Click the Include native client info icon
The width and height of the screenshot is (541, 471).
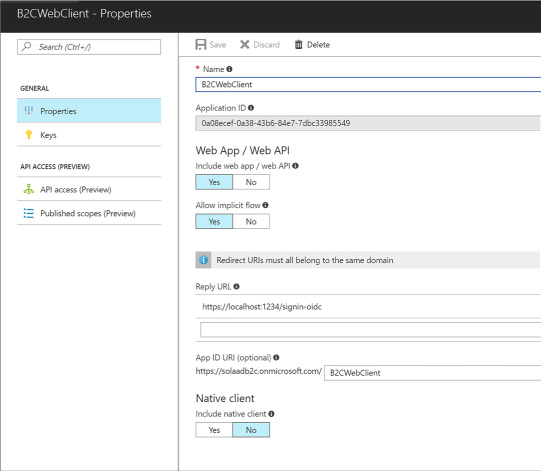point(272,414)
